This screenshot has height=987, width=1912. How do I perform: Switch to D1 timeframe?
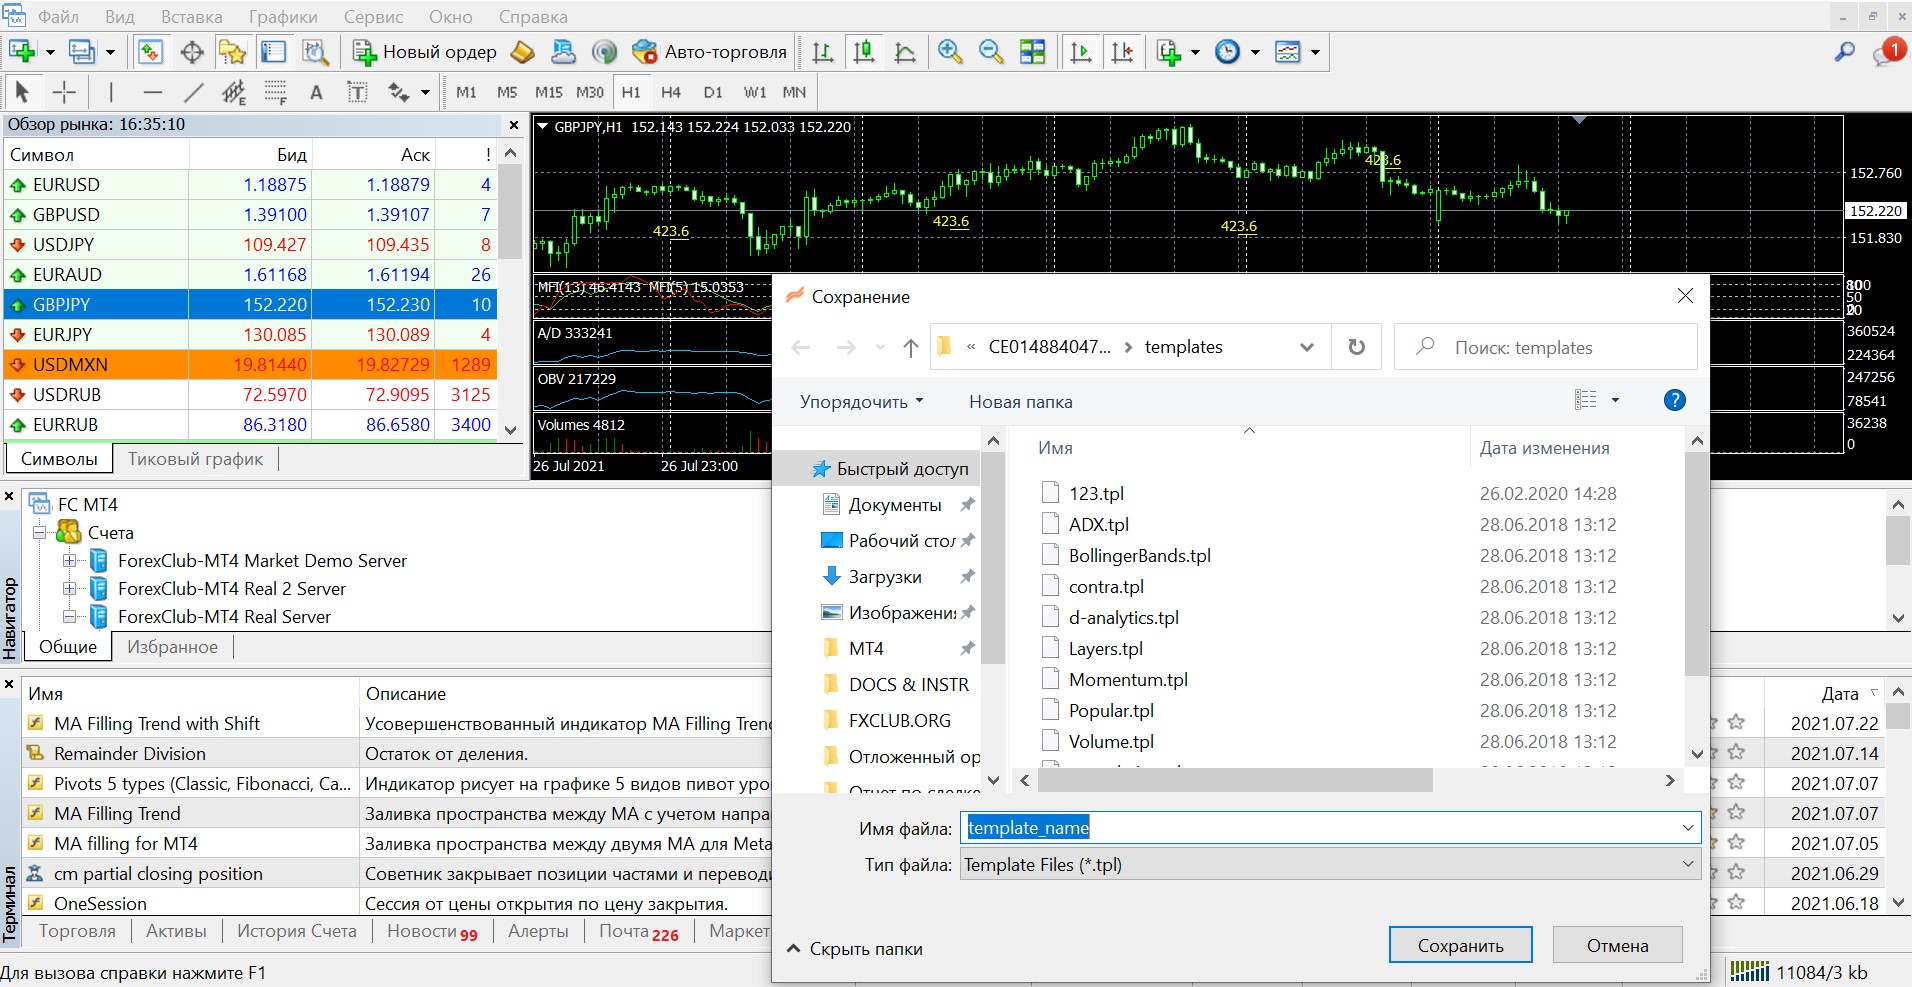pos(713,92)
